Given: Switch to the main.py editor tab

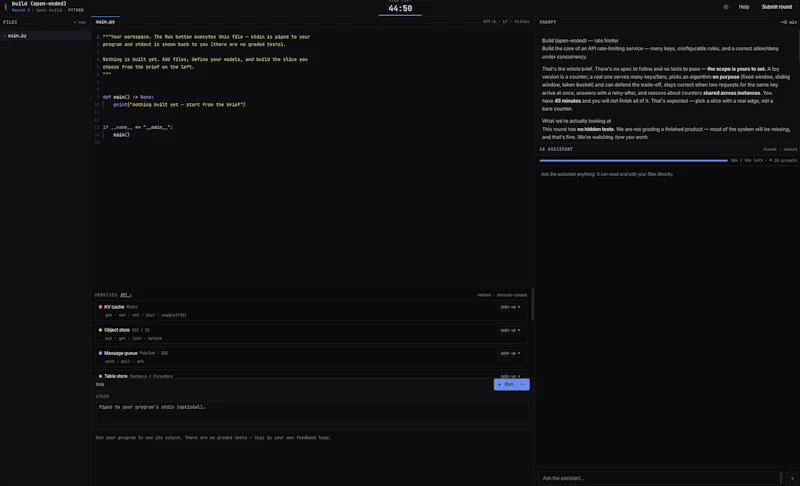Looking at the screenshot, I should click(x=106, y=22).
